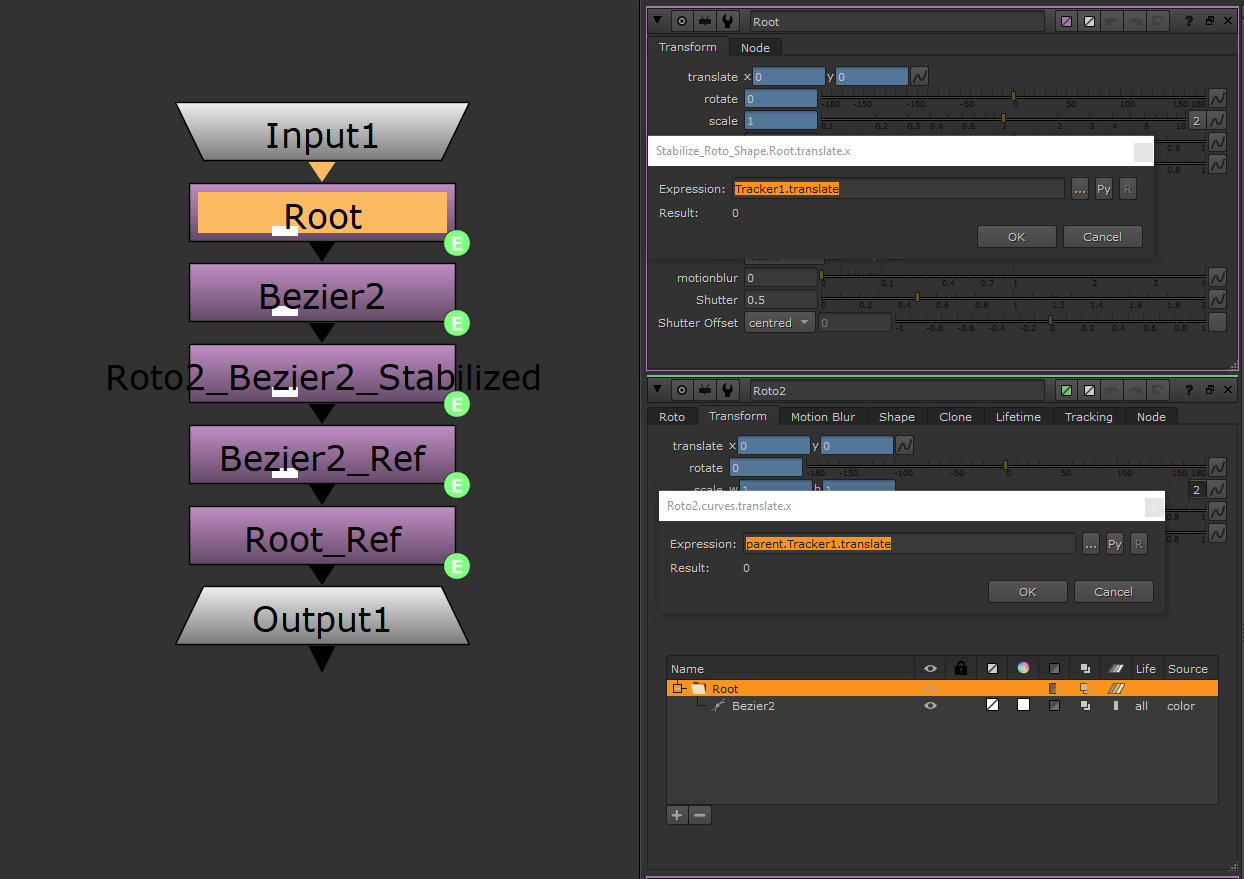Screen dimensions: 1244x879
Task: Click the white color swatch for Bezier2
Action: tap(1023, 706)
